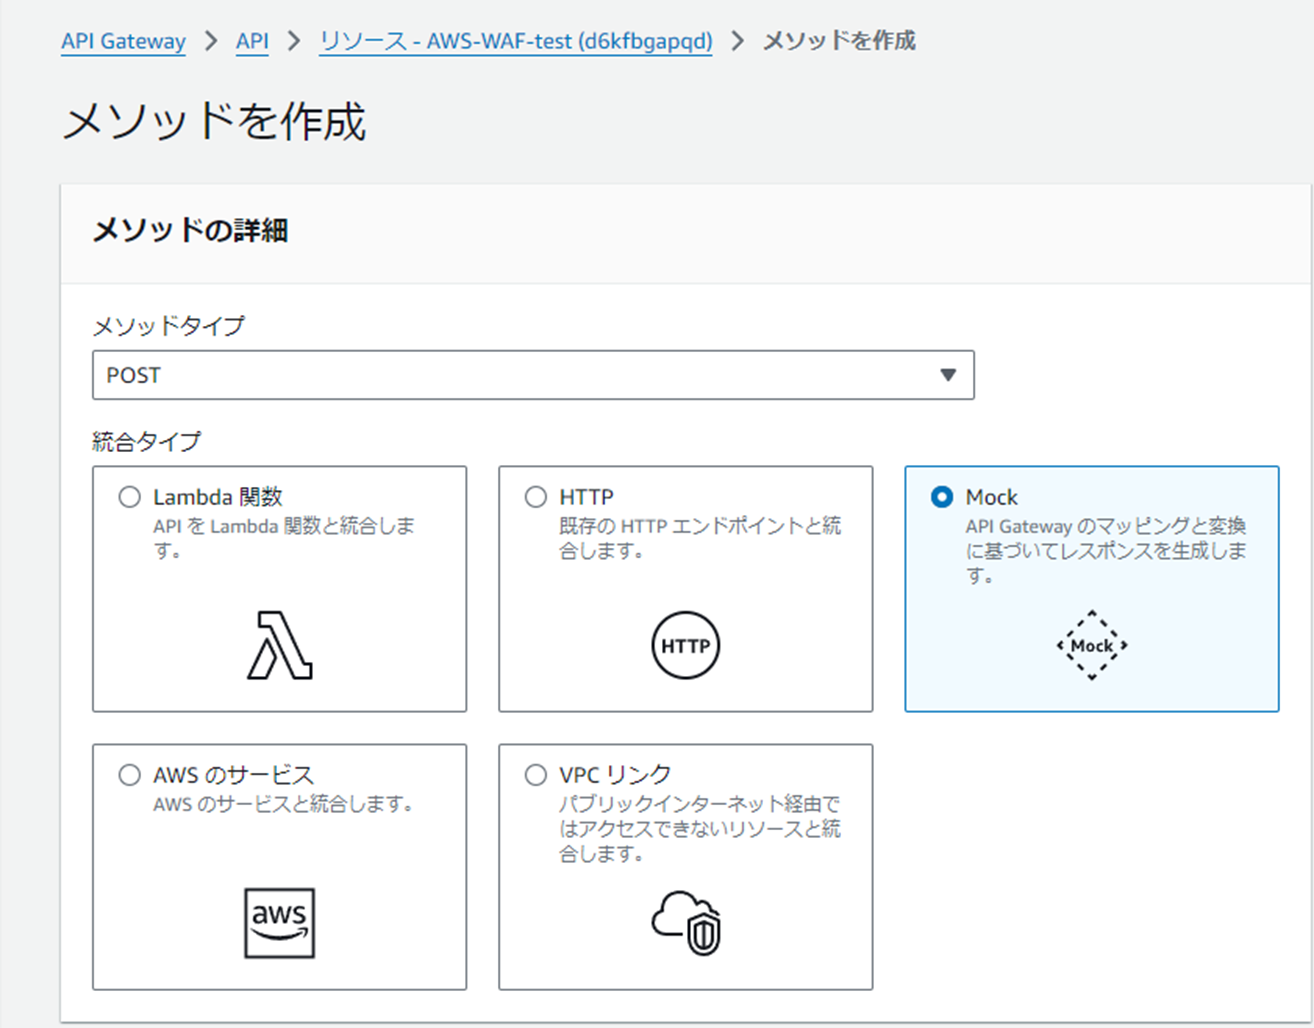The width and height of the screenshot is (1314, 1028).
Task: Open the API breadcrumb link
Action: [252, 41]
